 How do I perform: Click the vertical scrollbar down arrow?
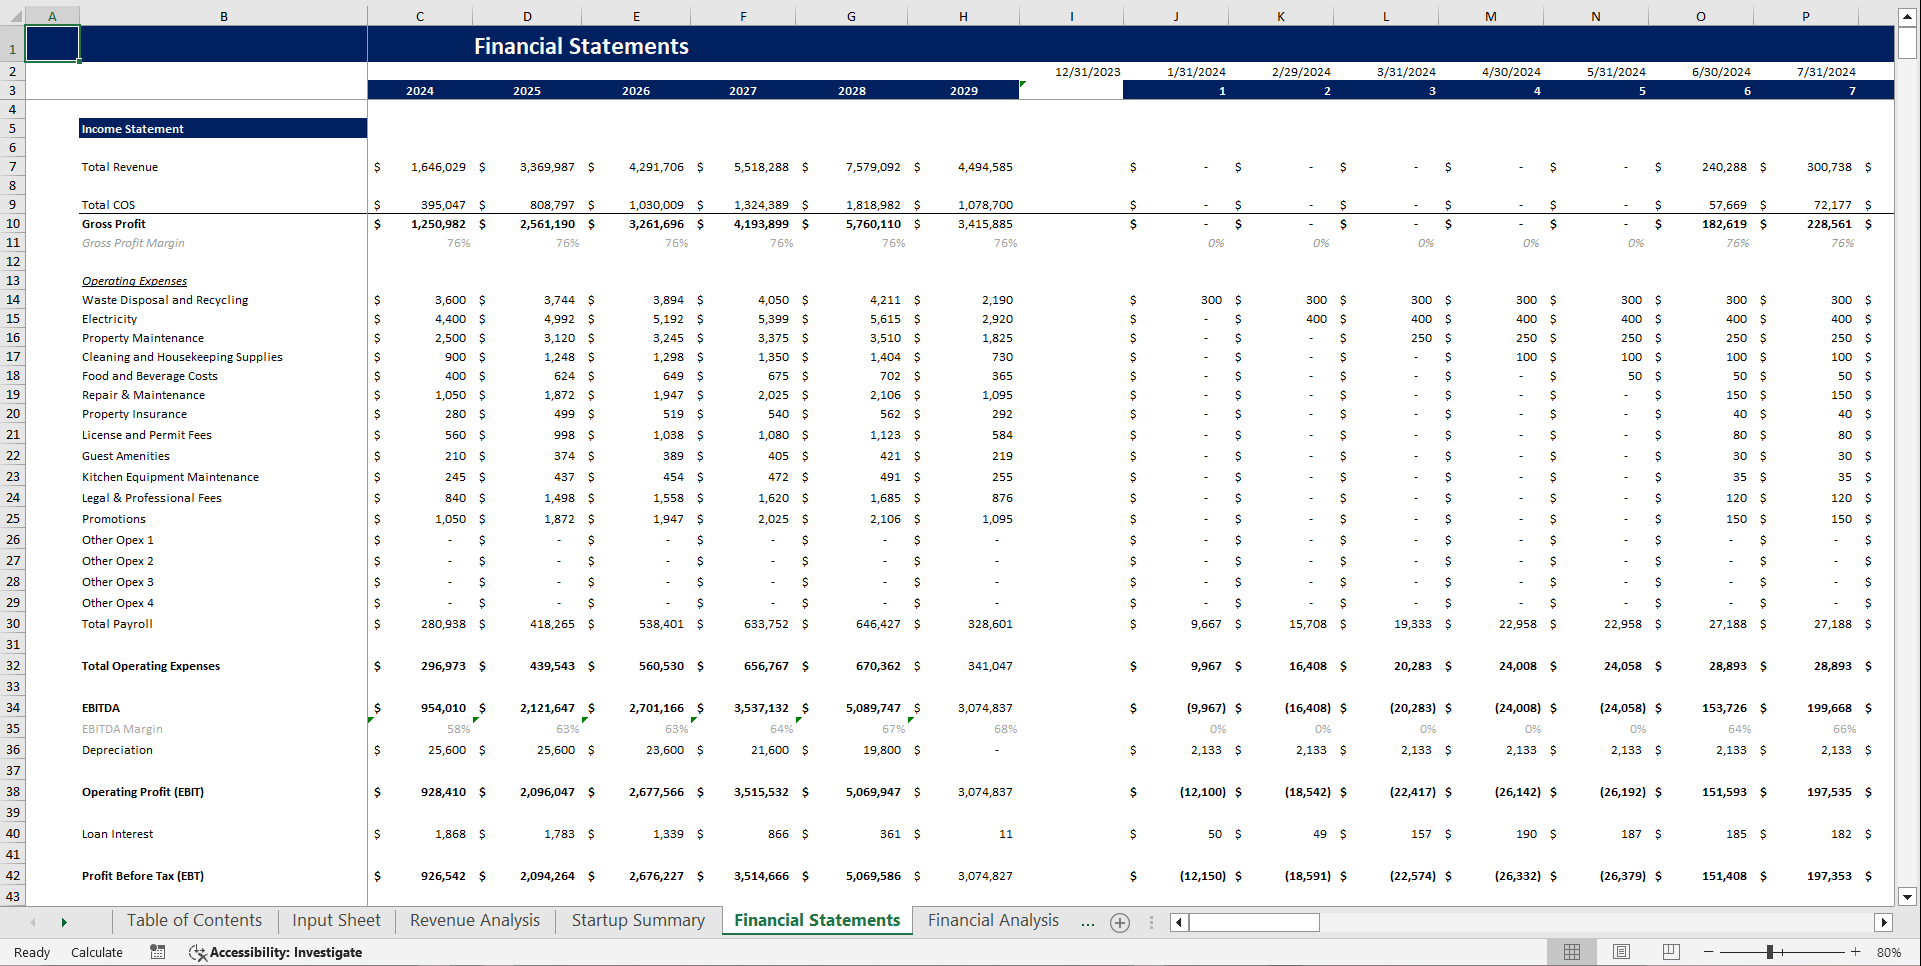(1905, 897)
